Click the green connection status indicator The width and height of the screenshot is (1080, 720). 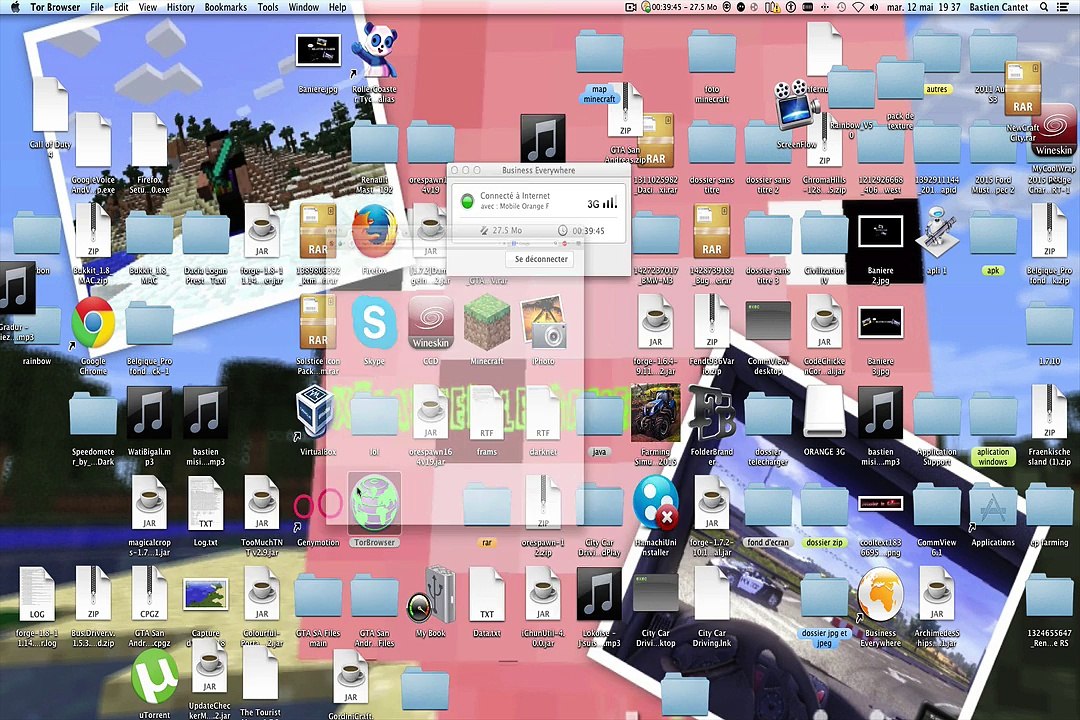[x=467, y=201]
